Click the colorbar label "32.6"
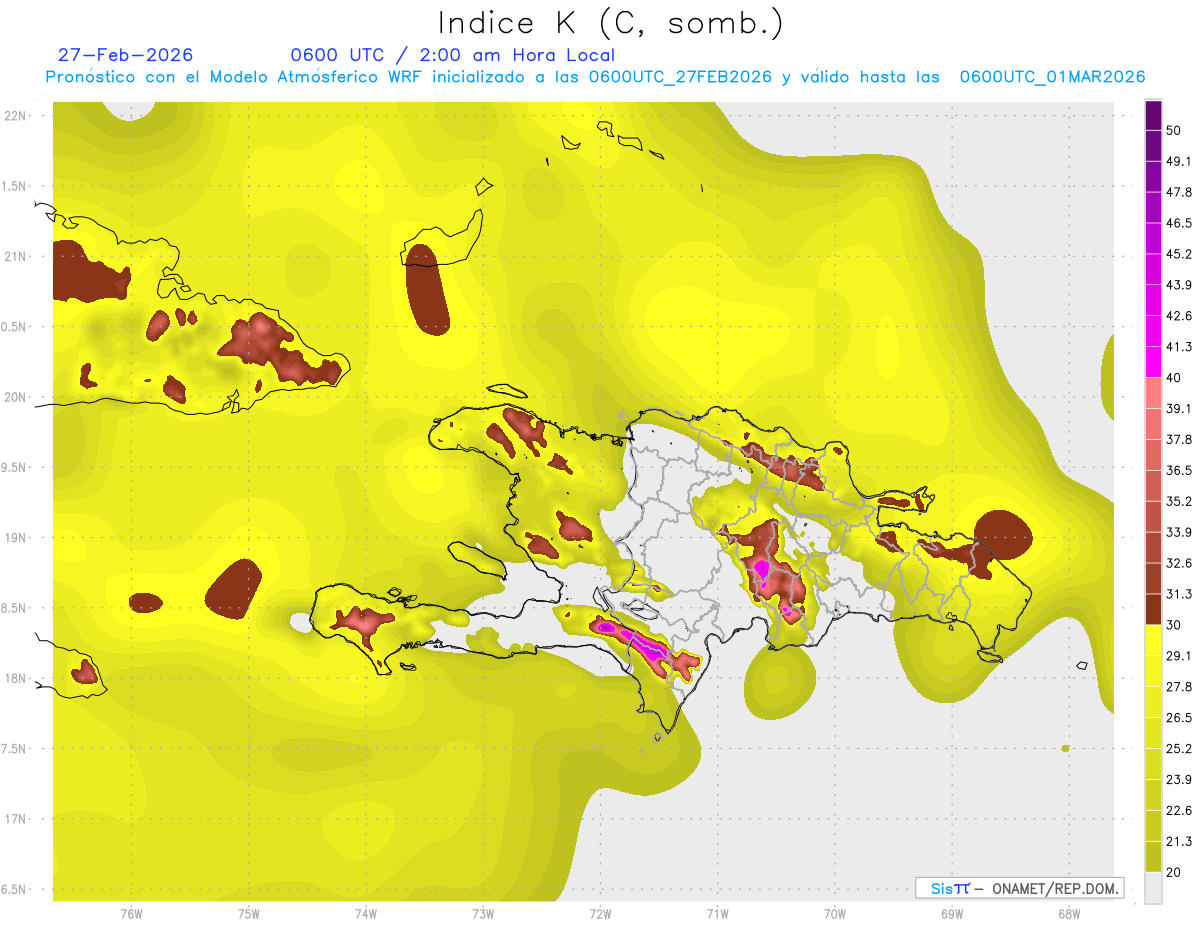Screen dimensions: 1200x927 pyautogui.click(x=1179, y=563)
